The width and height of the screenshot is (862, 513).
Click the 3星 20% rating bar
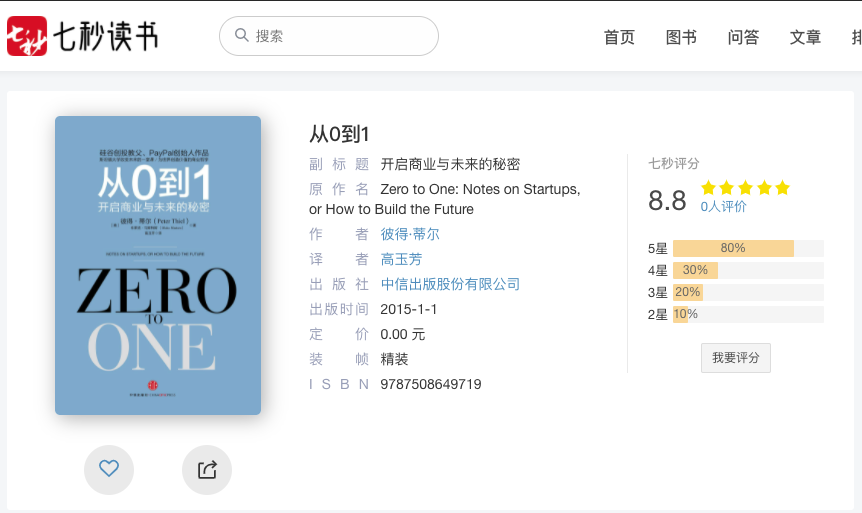[x=748, y=293]
